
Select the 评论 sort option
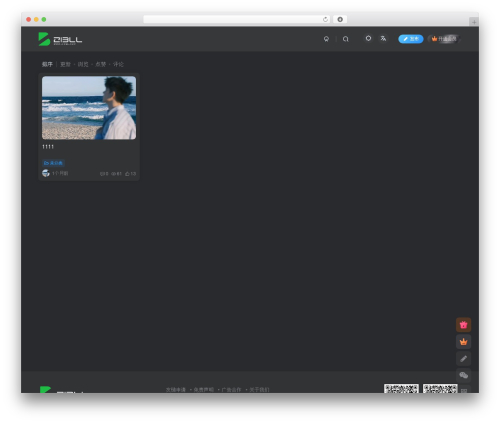coord(118,64)
